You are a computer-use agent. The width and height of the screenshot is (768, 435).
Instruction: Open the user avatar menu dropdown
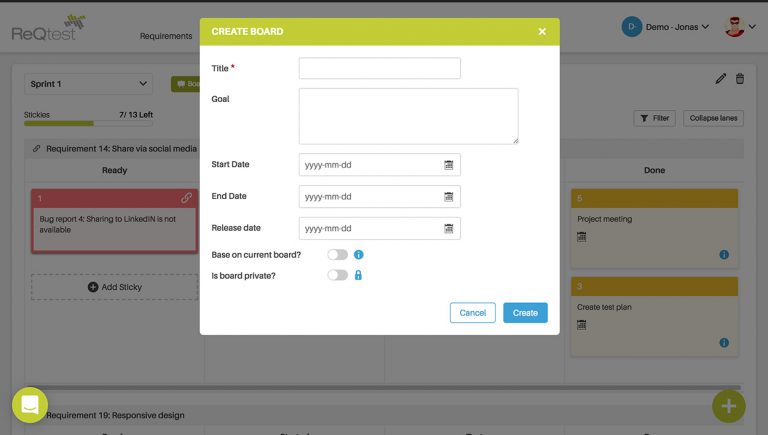tap(740, 27)
